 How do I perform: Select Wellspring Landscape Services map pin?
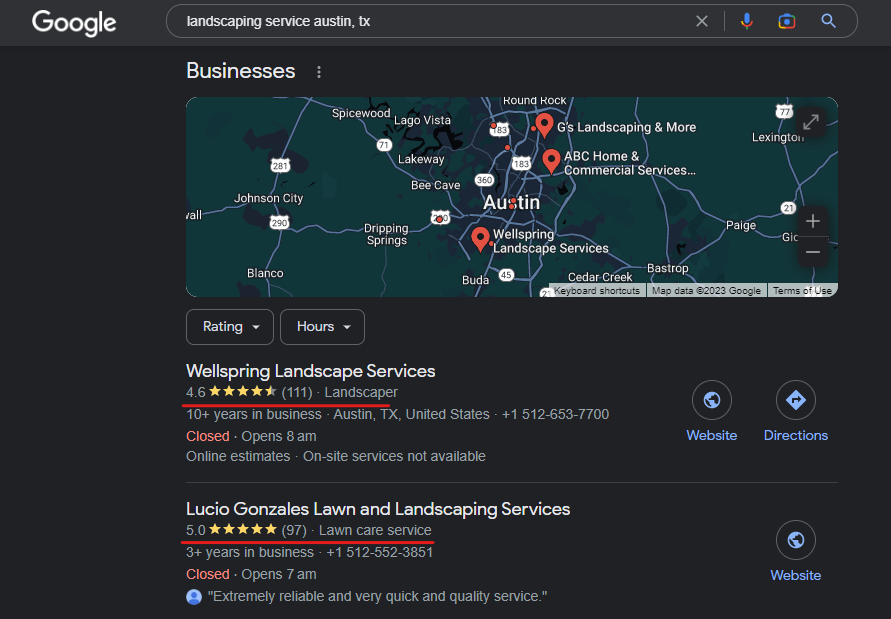coord(481,239)
